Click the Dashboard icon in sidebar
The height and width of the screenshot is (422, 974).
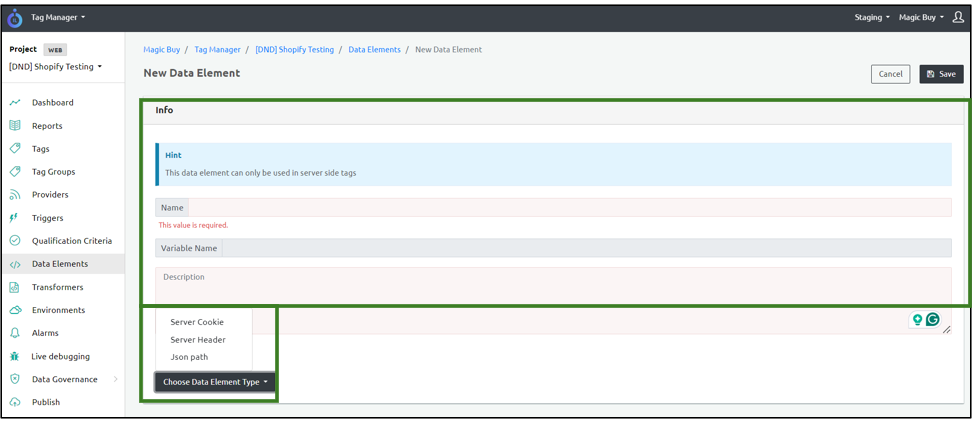click(15, 103)
